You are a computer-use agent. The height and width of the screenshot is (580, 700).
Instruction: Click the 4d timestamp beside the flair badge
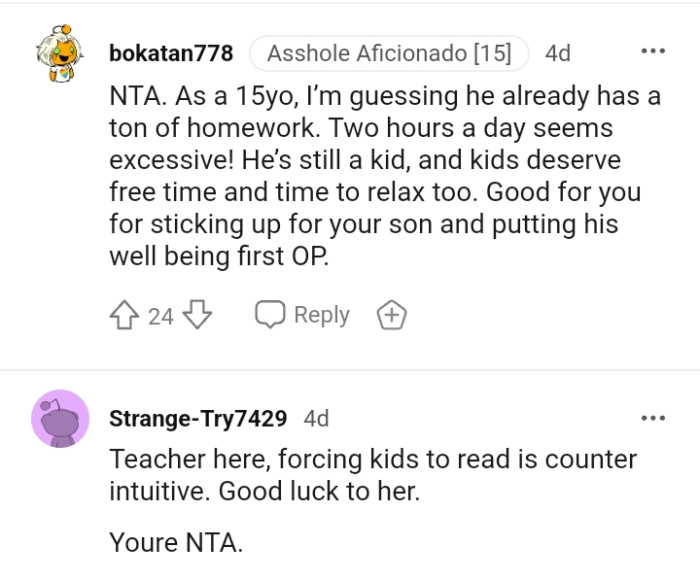coord(558,53)
